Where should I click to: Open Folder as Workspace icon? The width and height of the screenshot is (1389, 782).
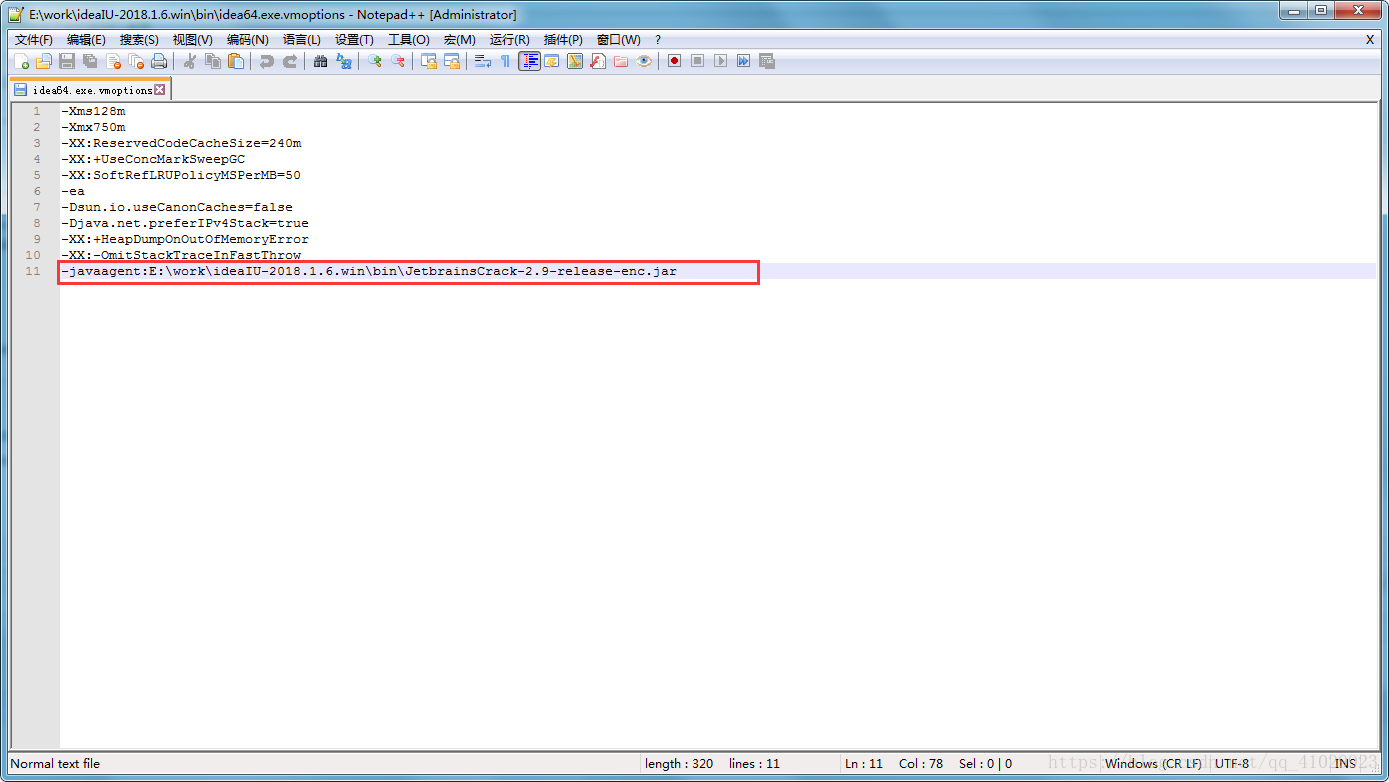click(620, 61)
